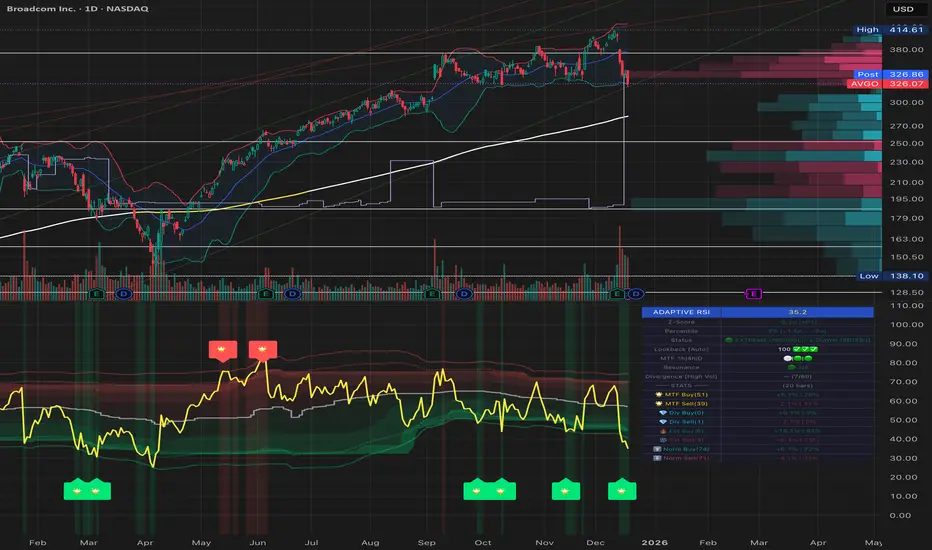Click the 250.00 price axis label
Image resolution: width=932 pixels, height=550 pixels.
pyautogui.click(x=906, y=143)
